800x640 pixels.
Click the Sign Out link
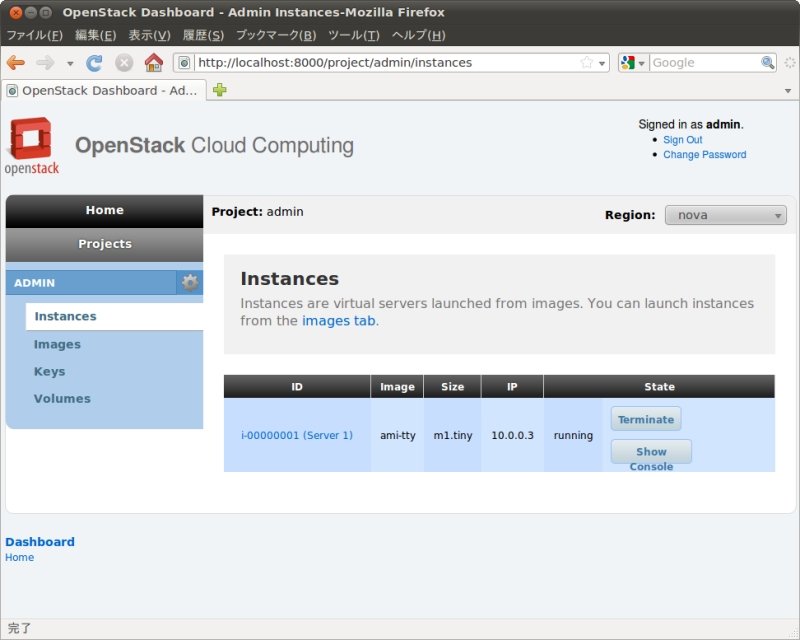click(683, 140)
